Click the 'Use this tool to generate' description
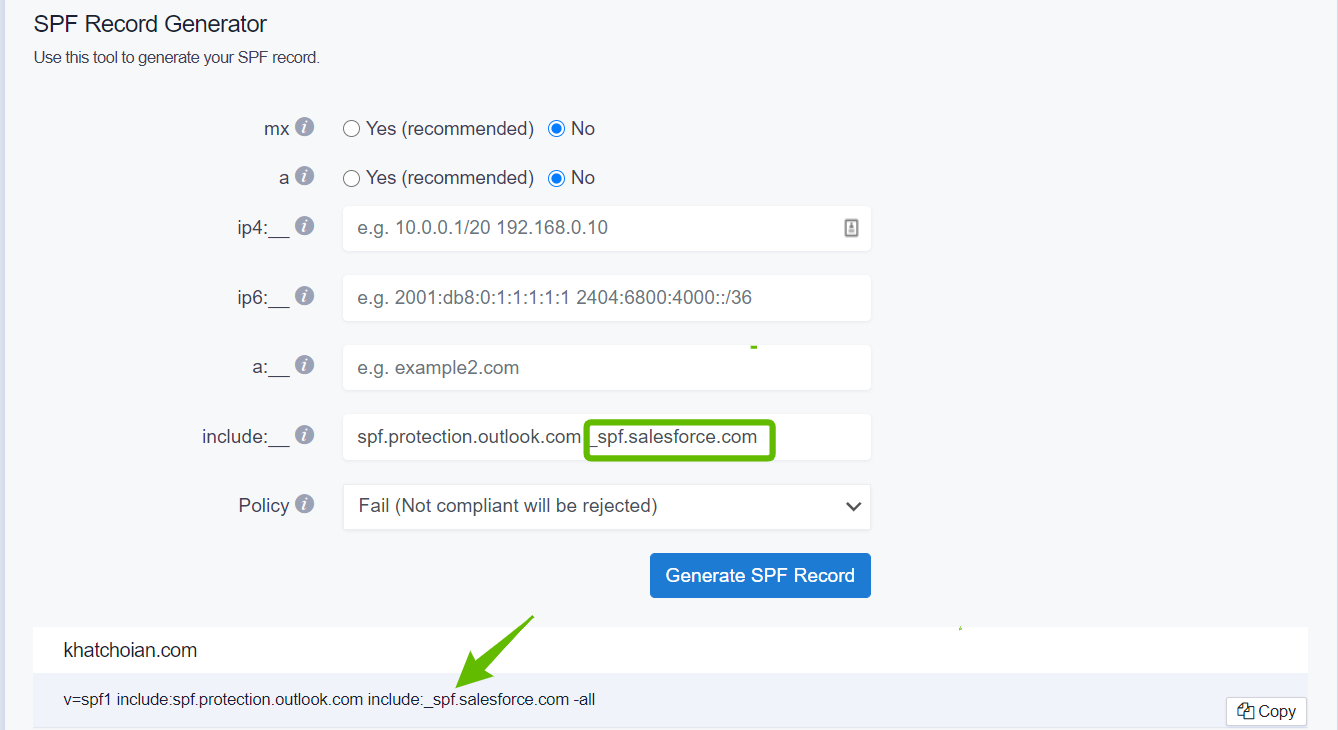The image size is (1338, 730). [x=177, y=57]
